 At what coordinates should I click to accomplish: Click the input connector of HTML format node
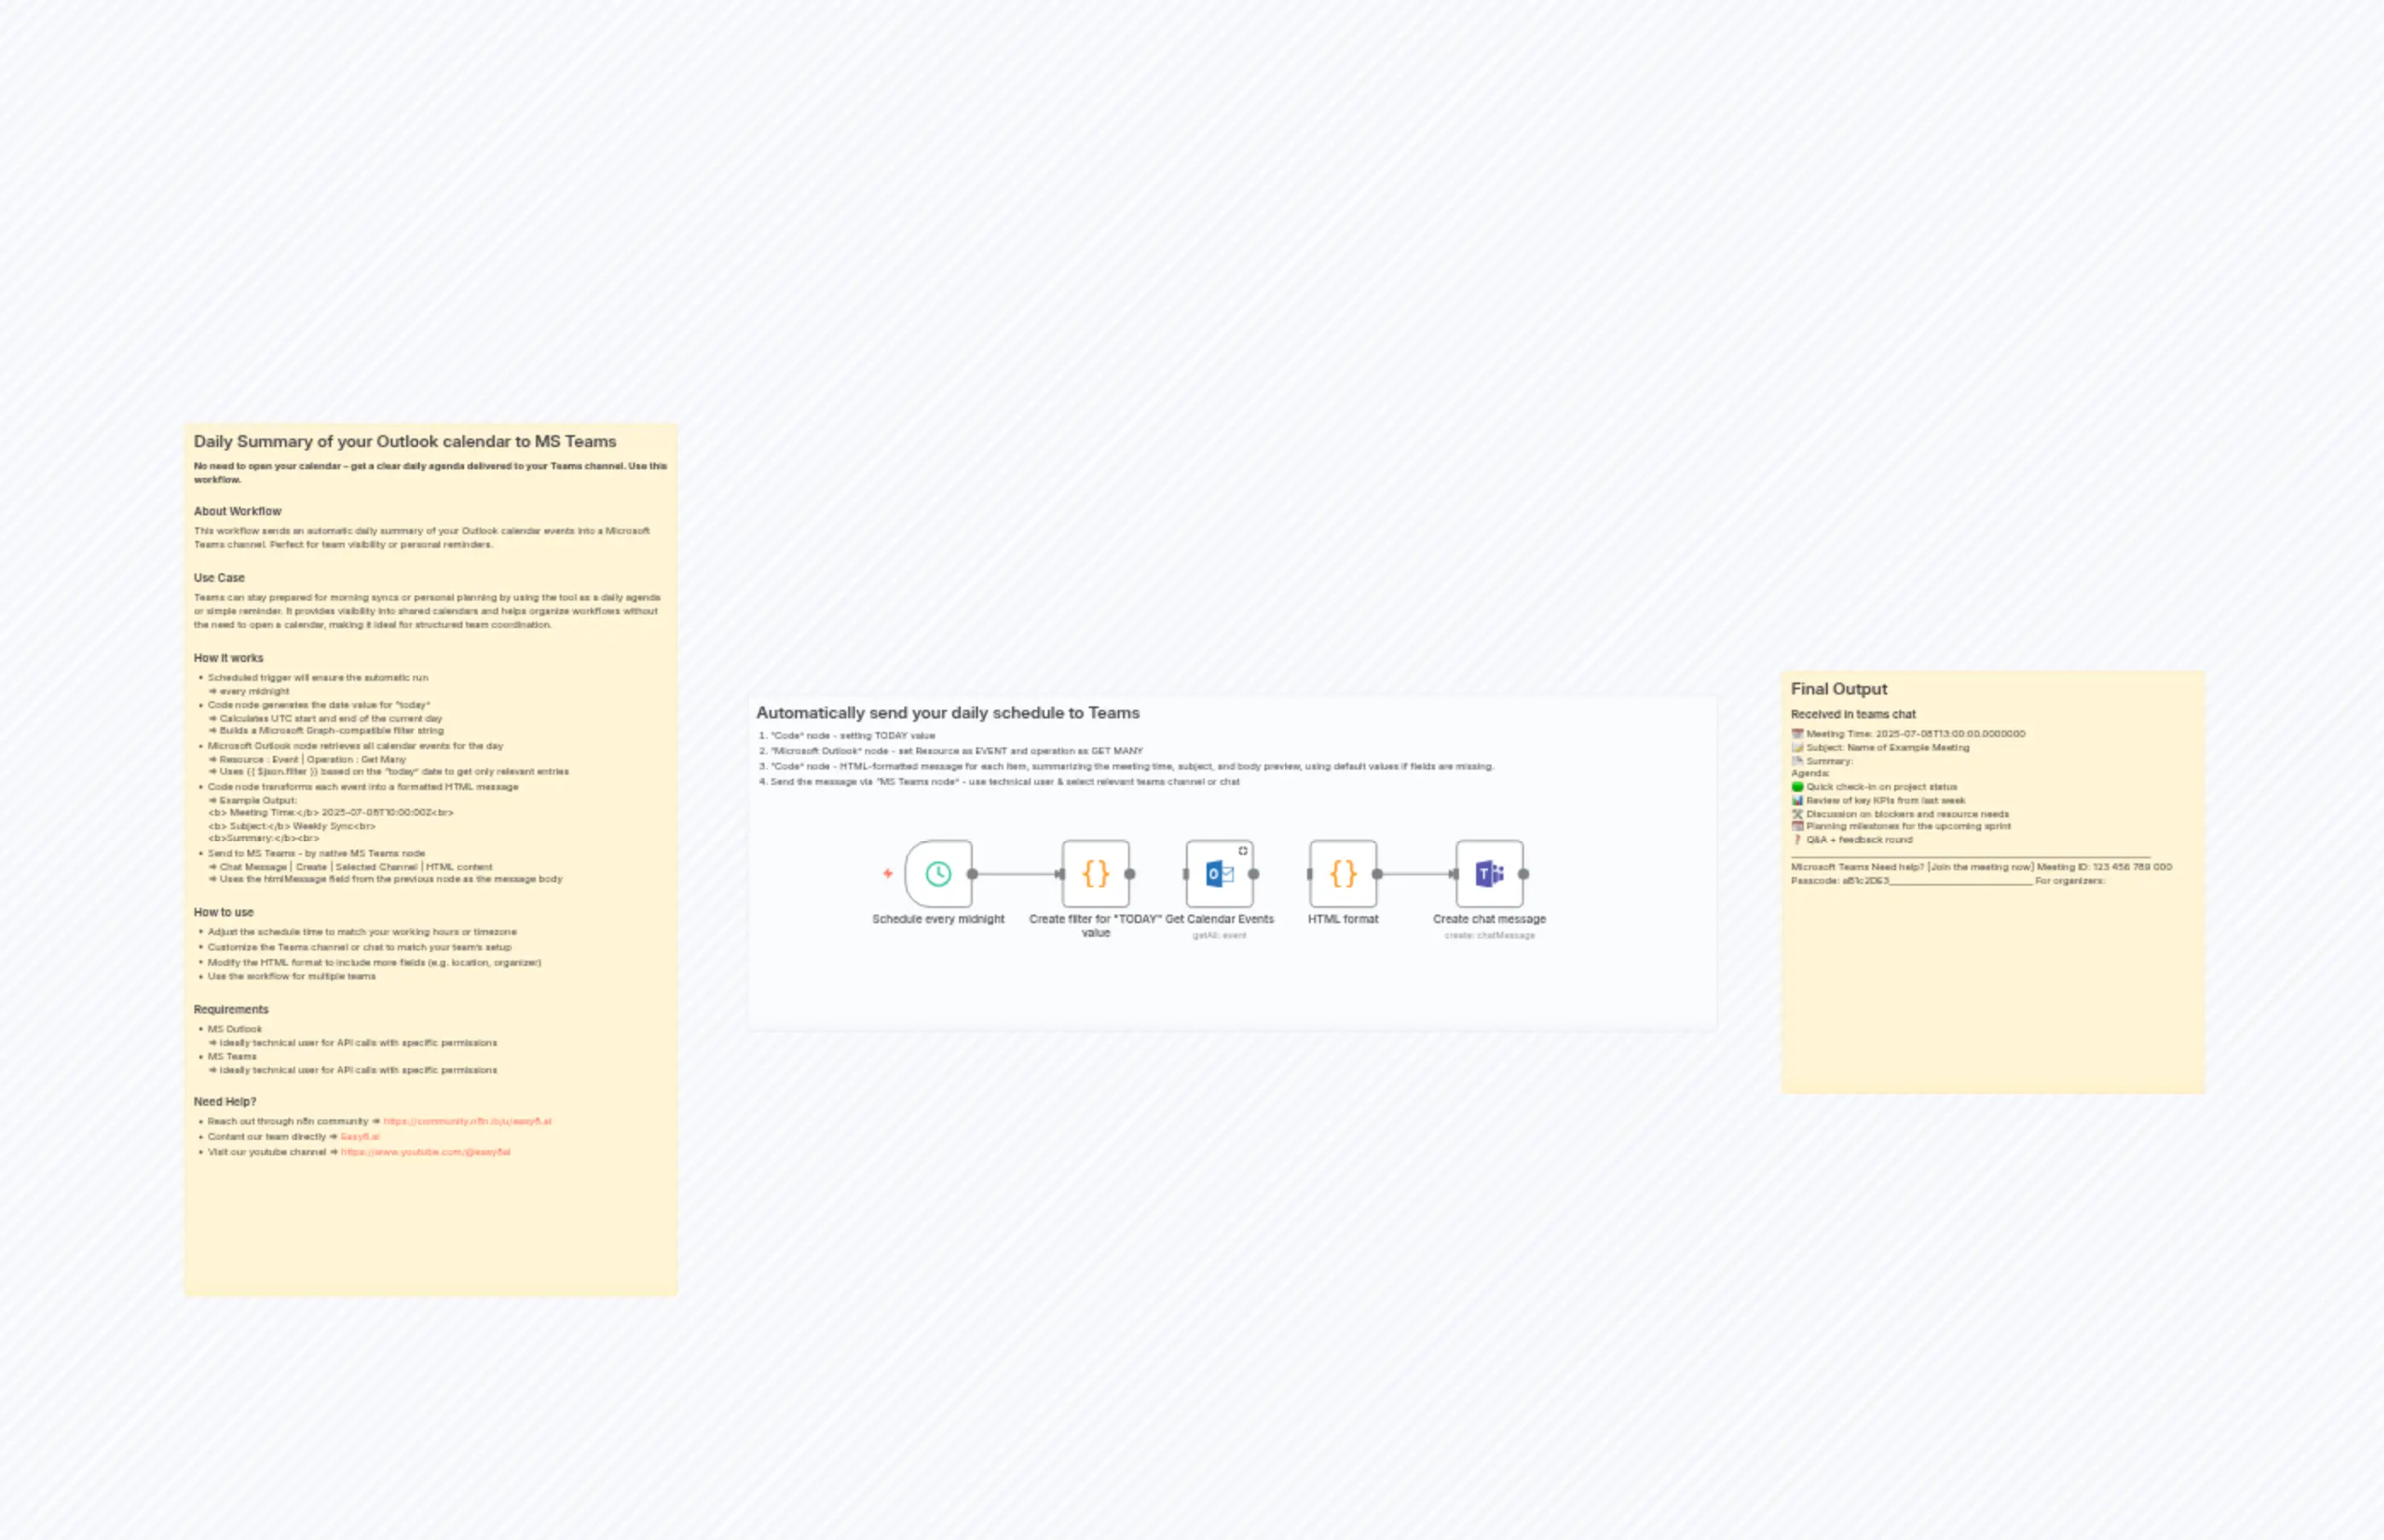1309,873
